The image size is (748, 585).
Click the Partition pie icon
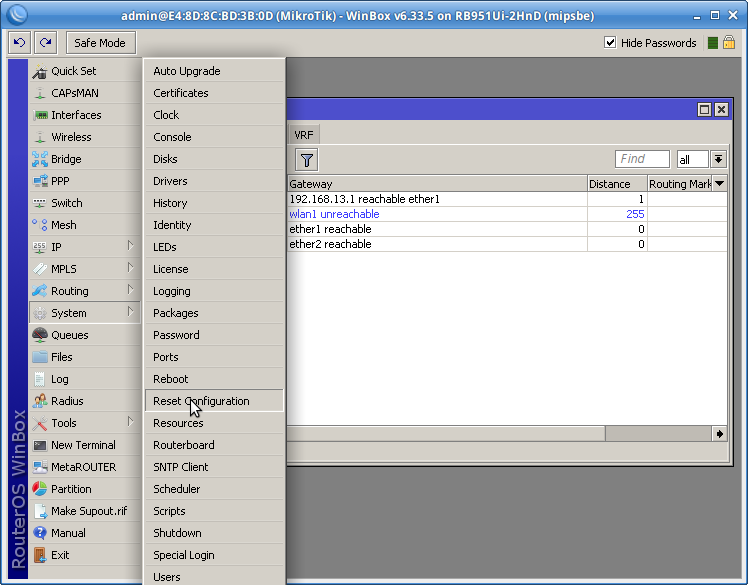click(x=40, y=489)
